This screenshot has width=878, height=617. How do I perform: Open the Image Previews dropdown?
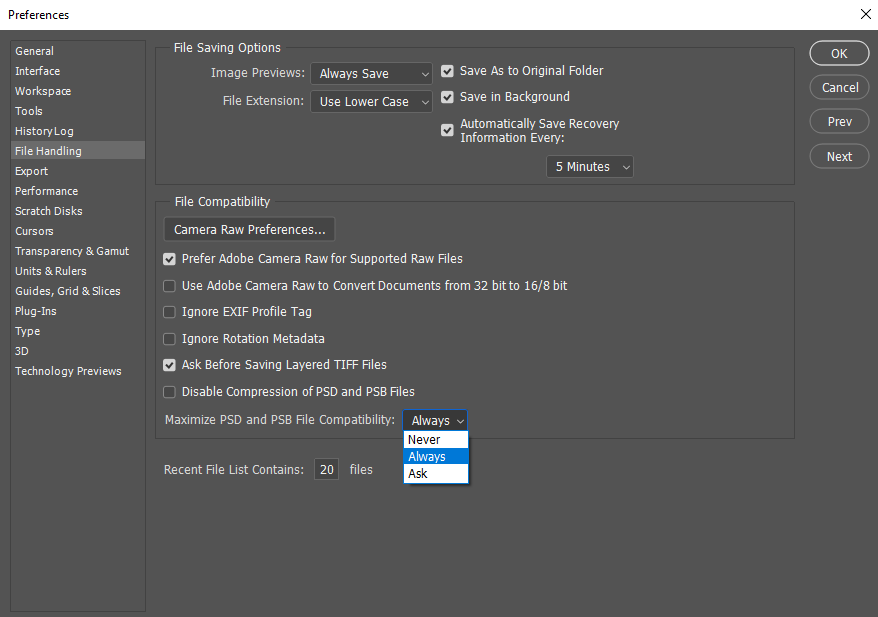coord(371,73)
